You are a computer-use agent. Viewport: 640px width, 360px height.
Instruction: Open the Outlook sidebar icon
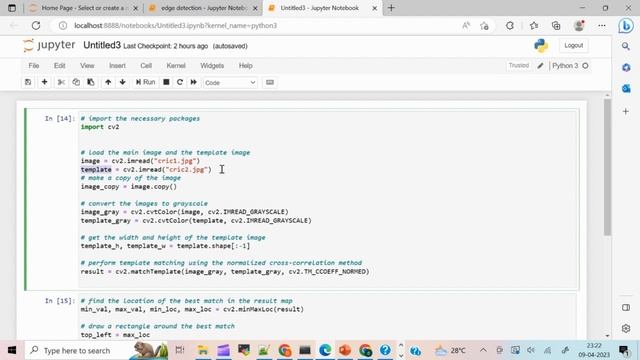pyautogui.click(x=626, y=88)
